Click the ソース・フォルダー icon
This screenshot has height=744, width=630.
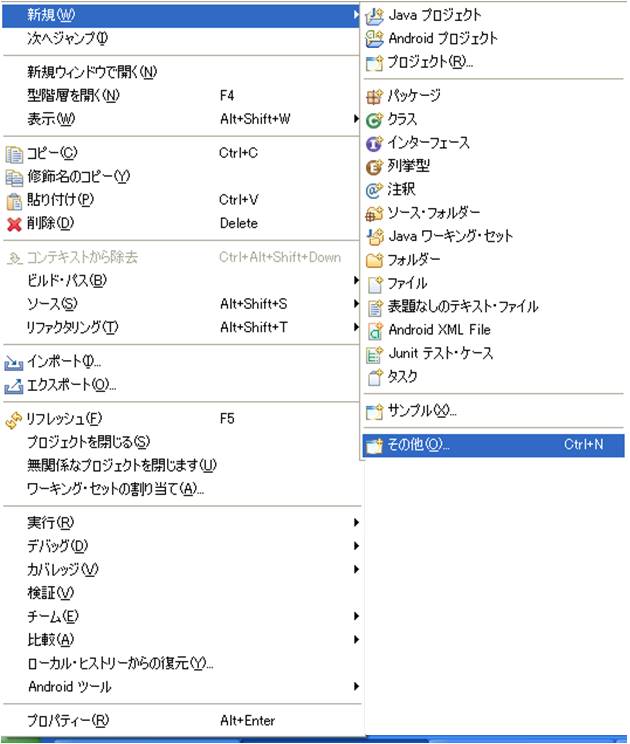(x=374, y=214)
